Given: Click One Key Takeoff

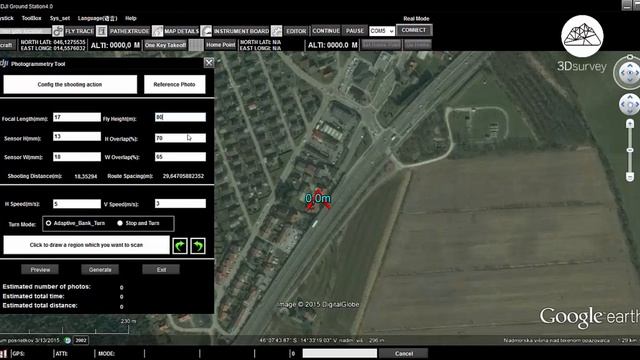Looking at the screenshot, I should pyautogui.click(x=165, y=45).
